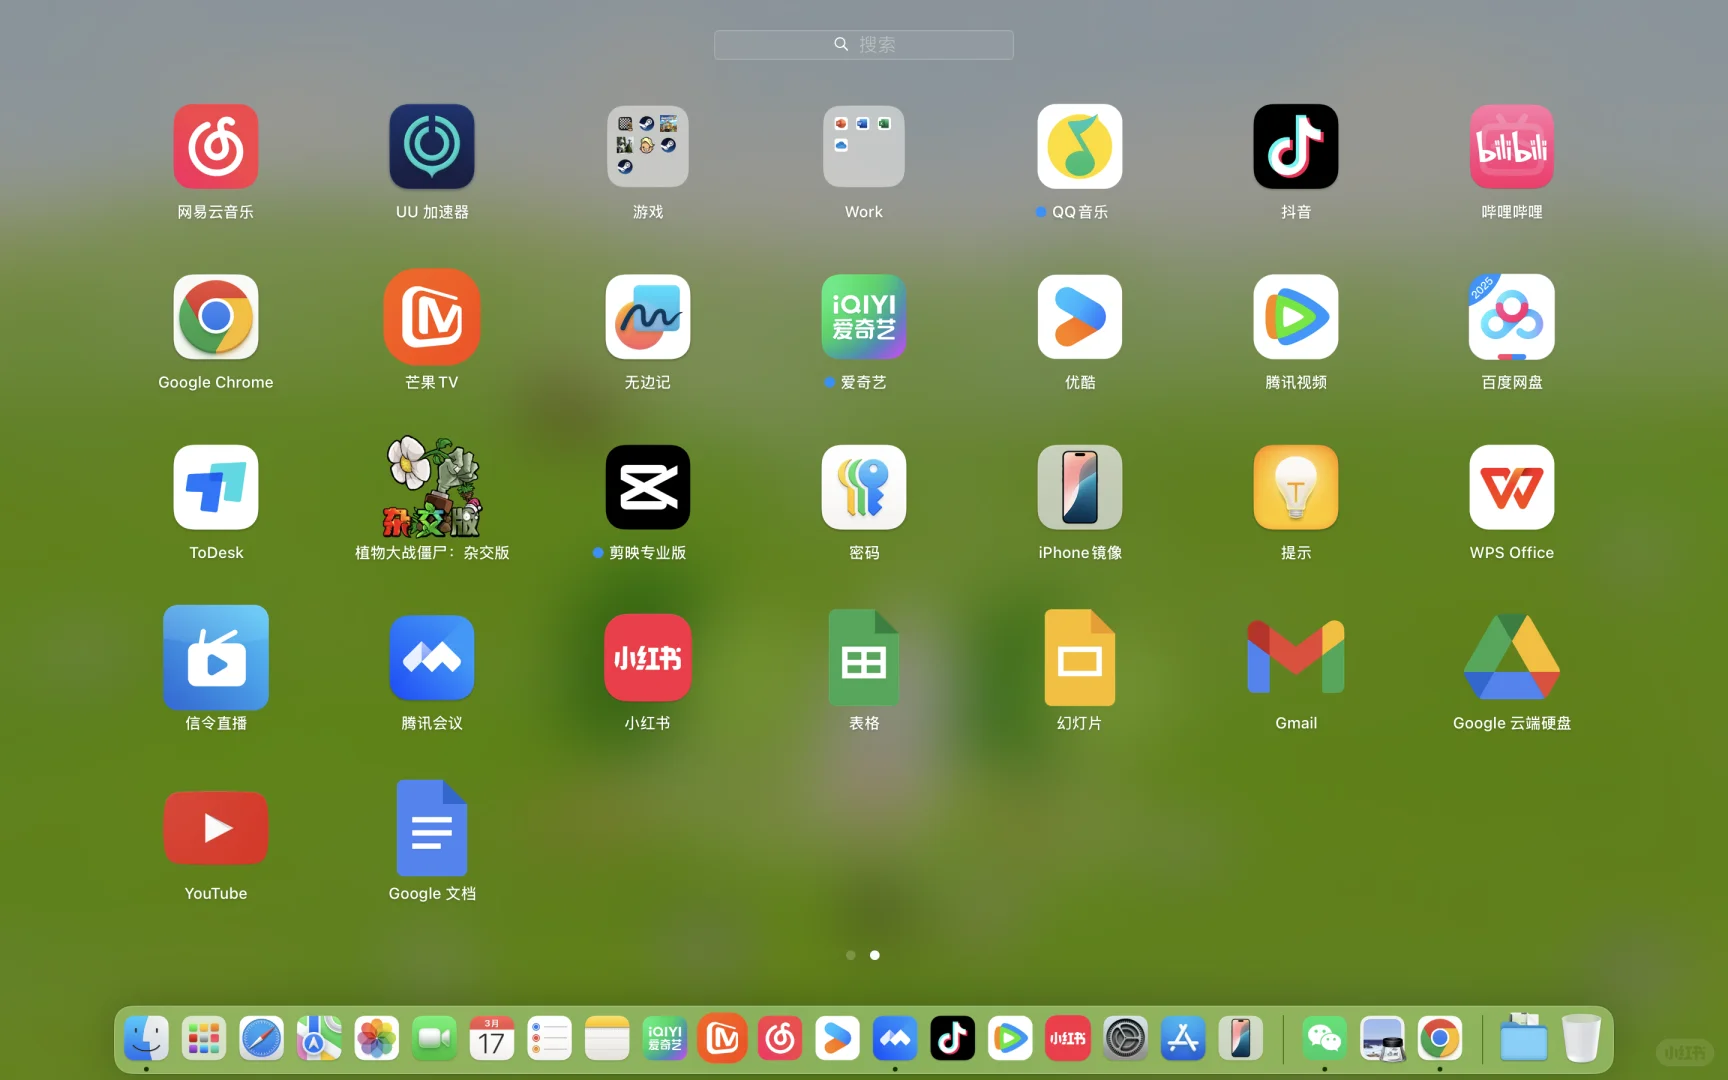1728x1080 pixels.
Task: Click the Launchpad icon in the Dock
Action: [x=204, y=1039]
